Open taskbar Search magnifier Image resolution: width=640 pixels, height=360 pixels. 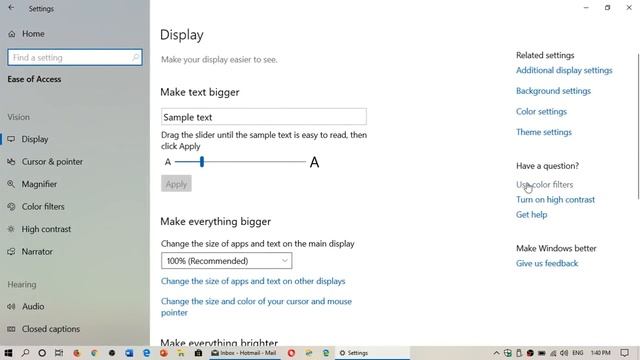tap(25, 353)
